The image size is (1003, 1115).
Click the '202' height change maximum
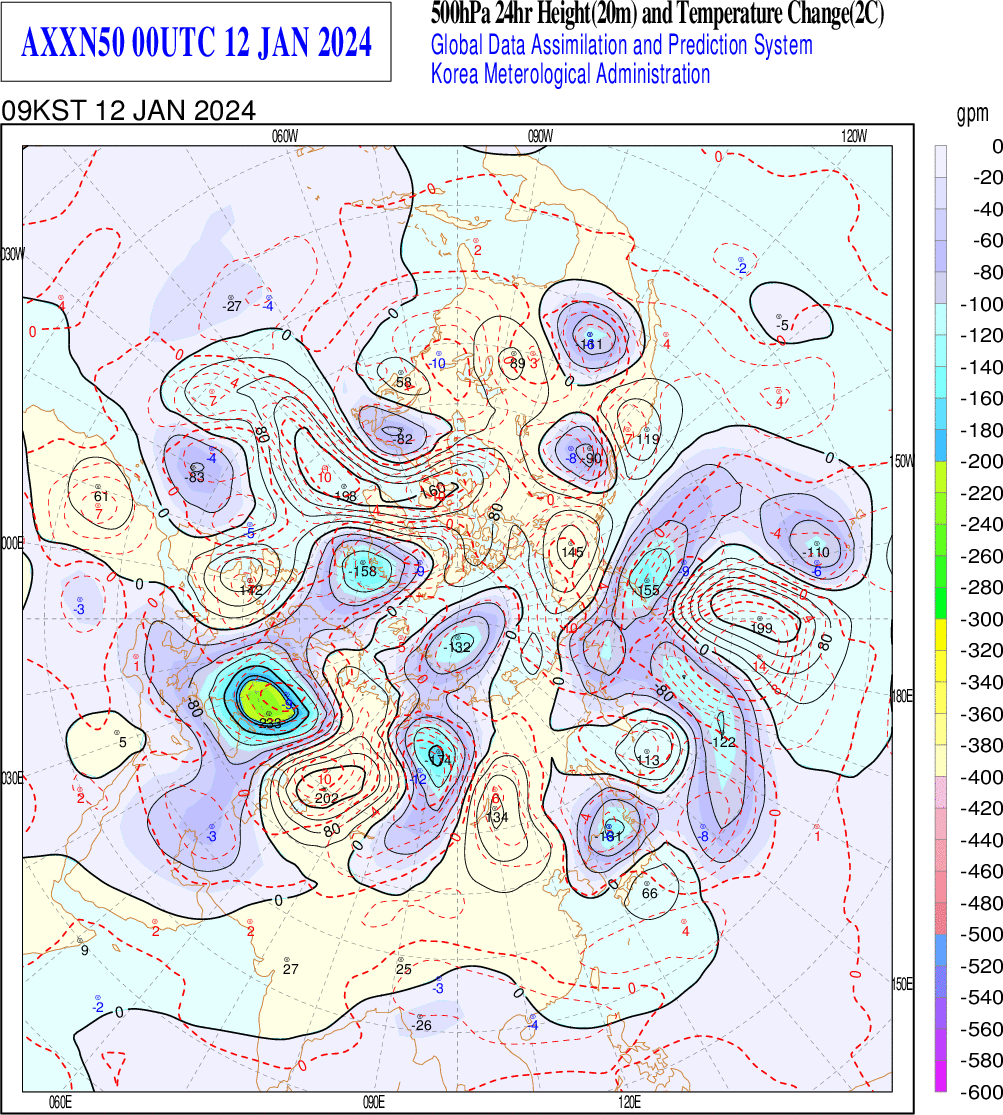point(327,799)
